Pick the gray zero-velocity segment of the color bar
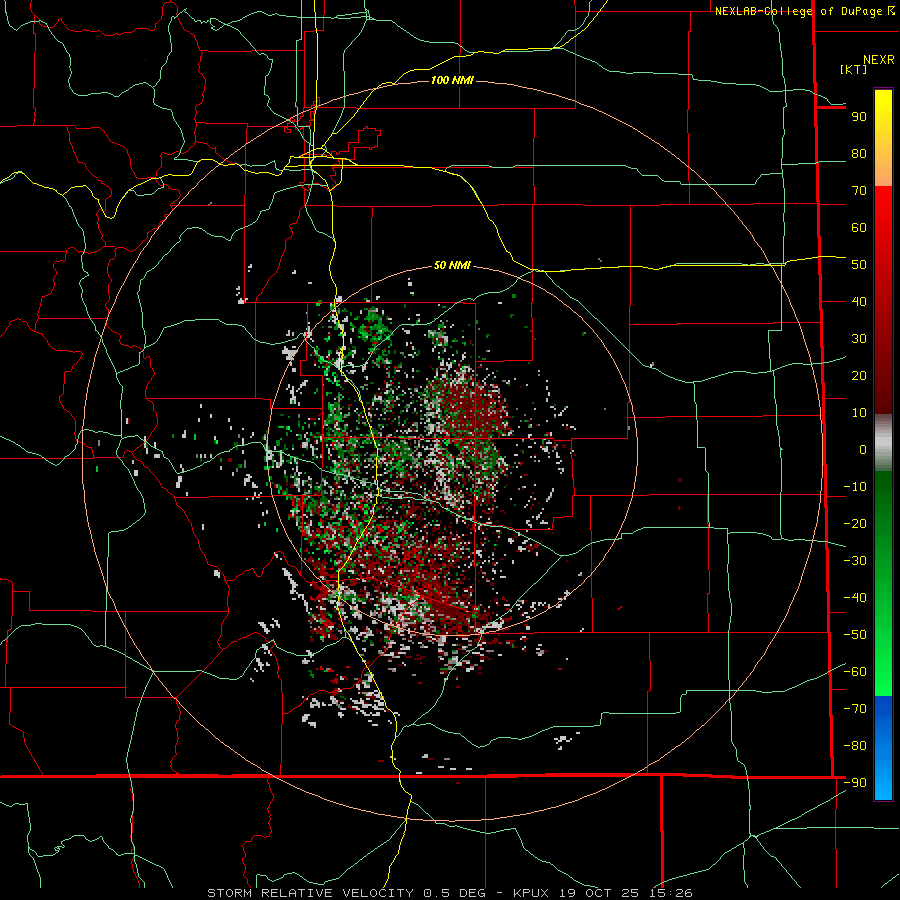This screenshot has height=900, width=900. pos(883,443)
